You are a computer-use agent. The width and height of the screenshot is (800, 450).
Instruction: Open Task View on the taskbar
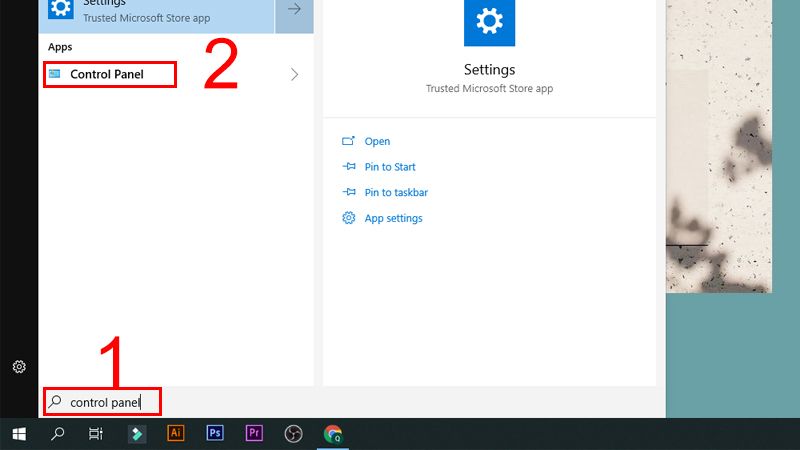pyautogui.click(x=96, y=434)
